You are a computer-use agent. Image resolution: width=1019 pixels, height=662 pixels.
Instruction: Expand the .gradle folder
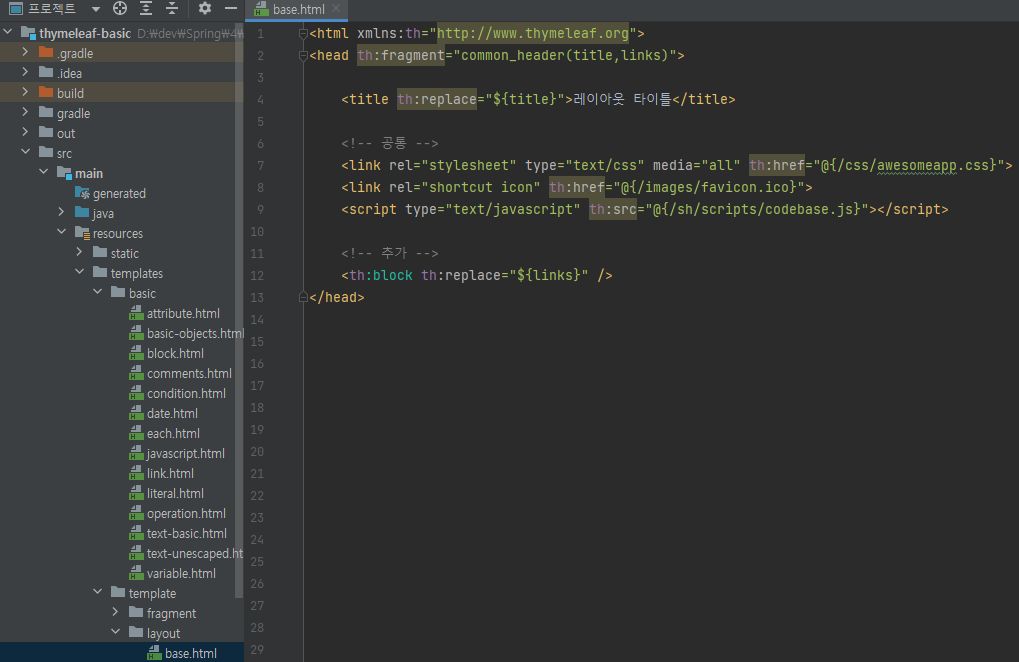[25, 52]
